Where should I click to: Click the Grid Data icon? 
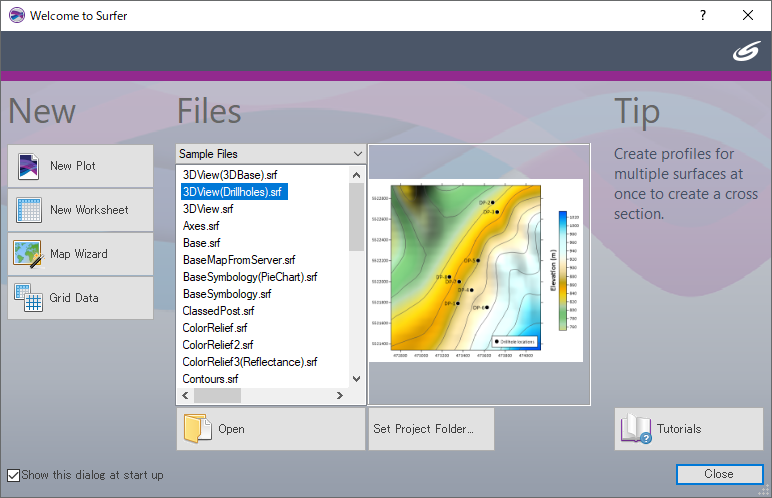pyautogui.click(x=29, y=298)
